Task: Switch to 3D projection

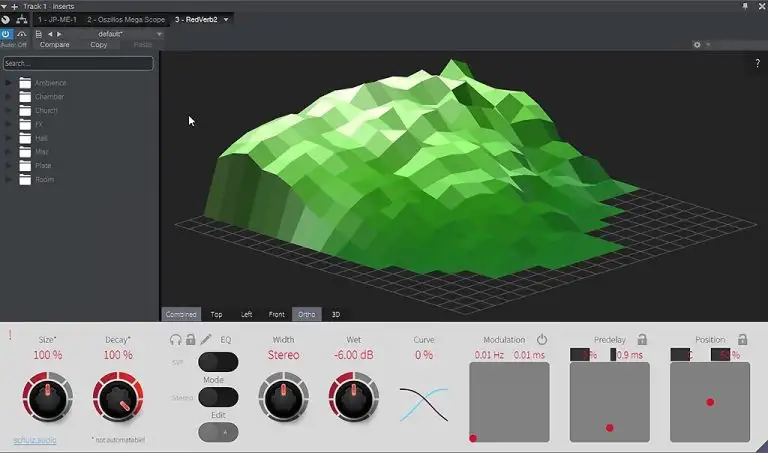Action: click(x=336, y=314)
